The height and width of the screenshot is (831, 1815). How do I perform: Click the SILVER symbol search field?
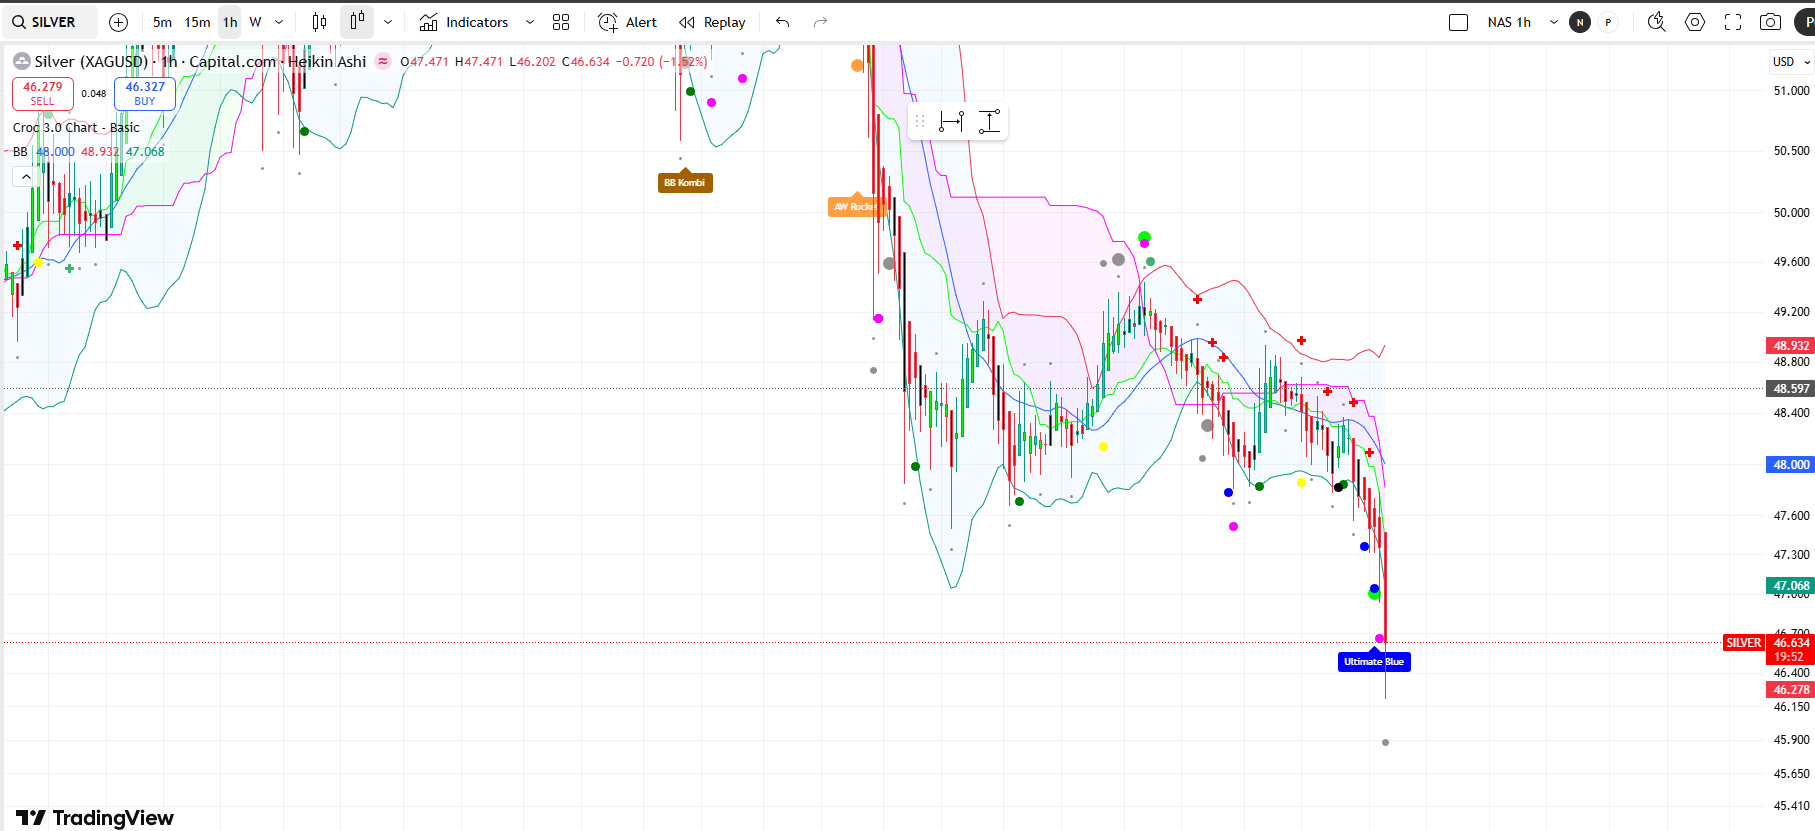click(45, 22)
